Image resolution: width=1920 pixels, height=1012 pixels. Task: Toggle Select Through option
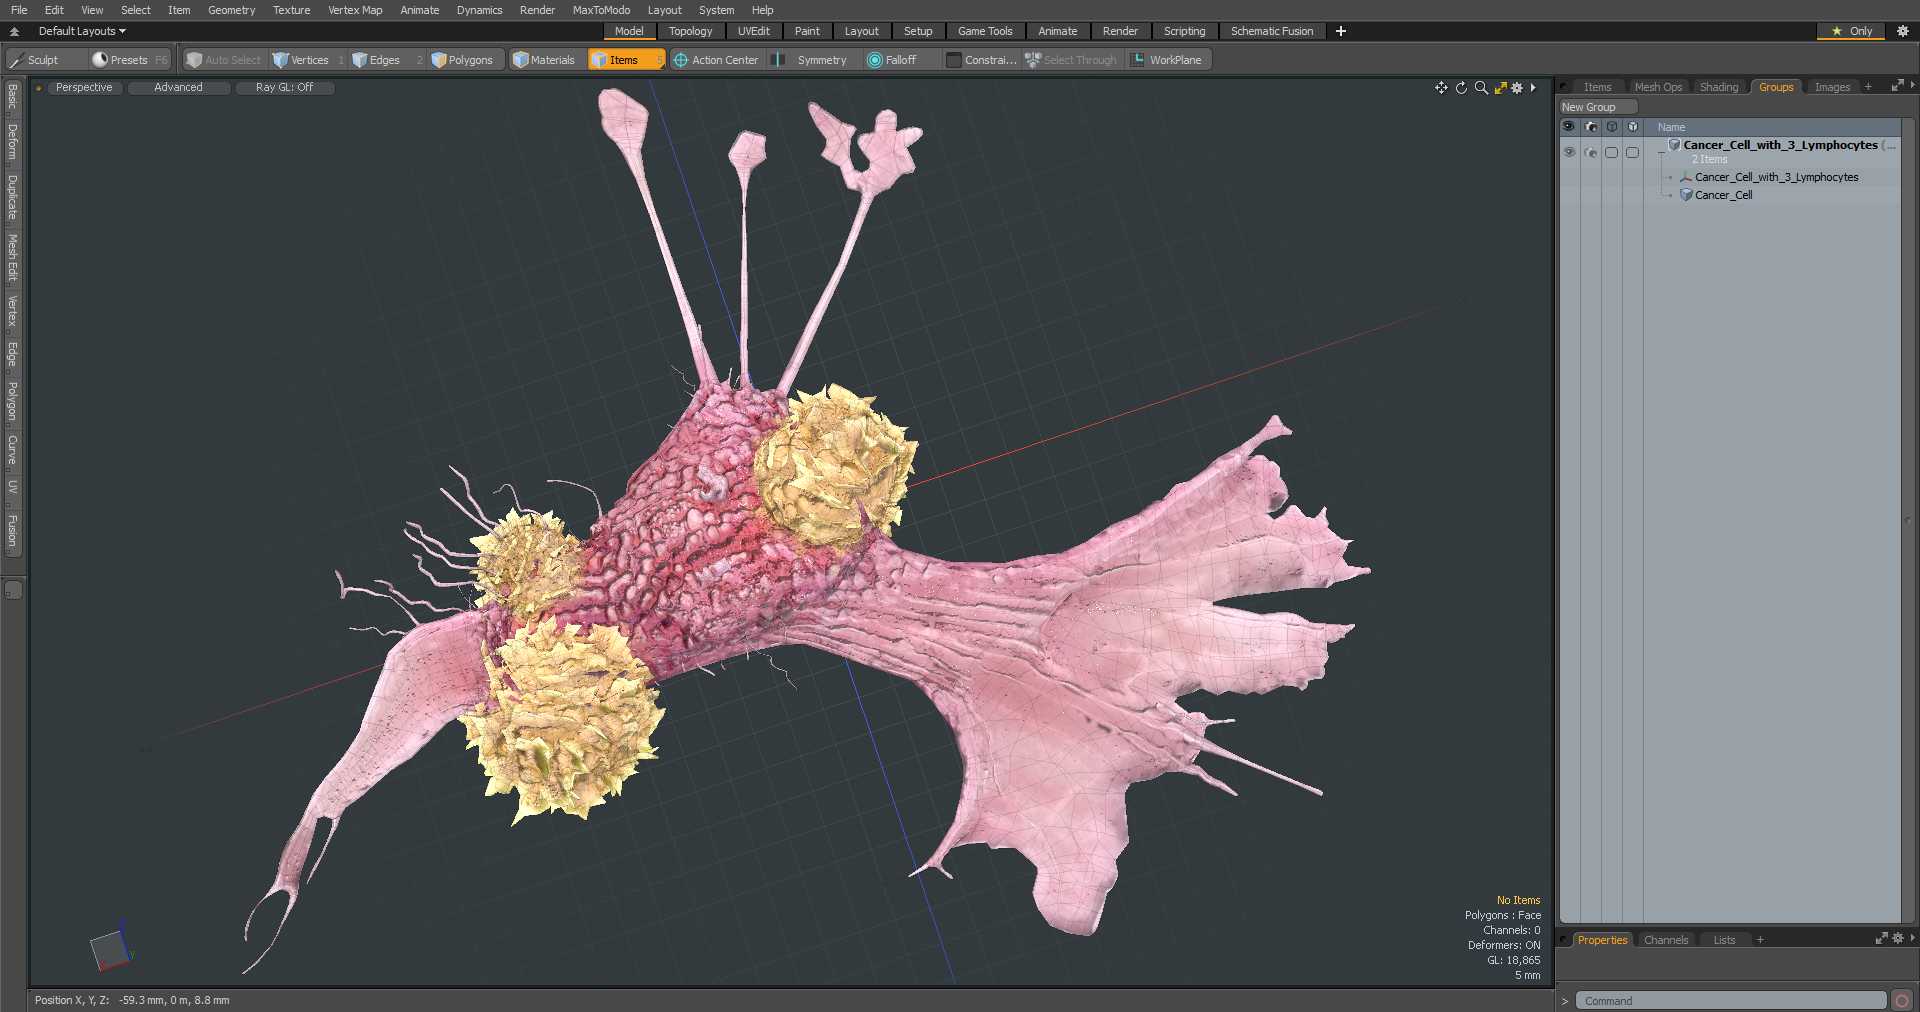1071,60
